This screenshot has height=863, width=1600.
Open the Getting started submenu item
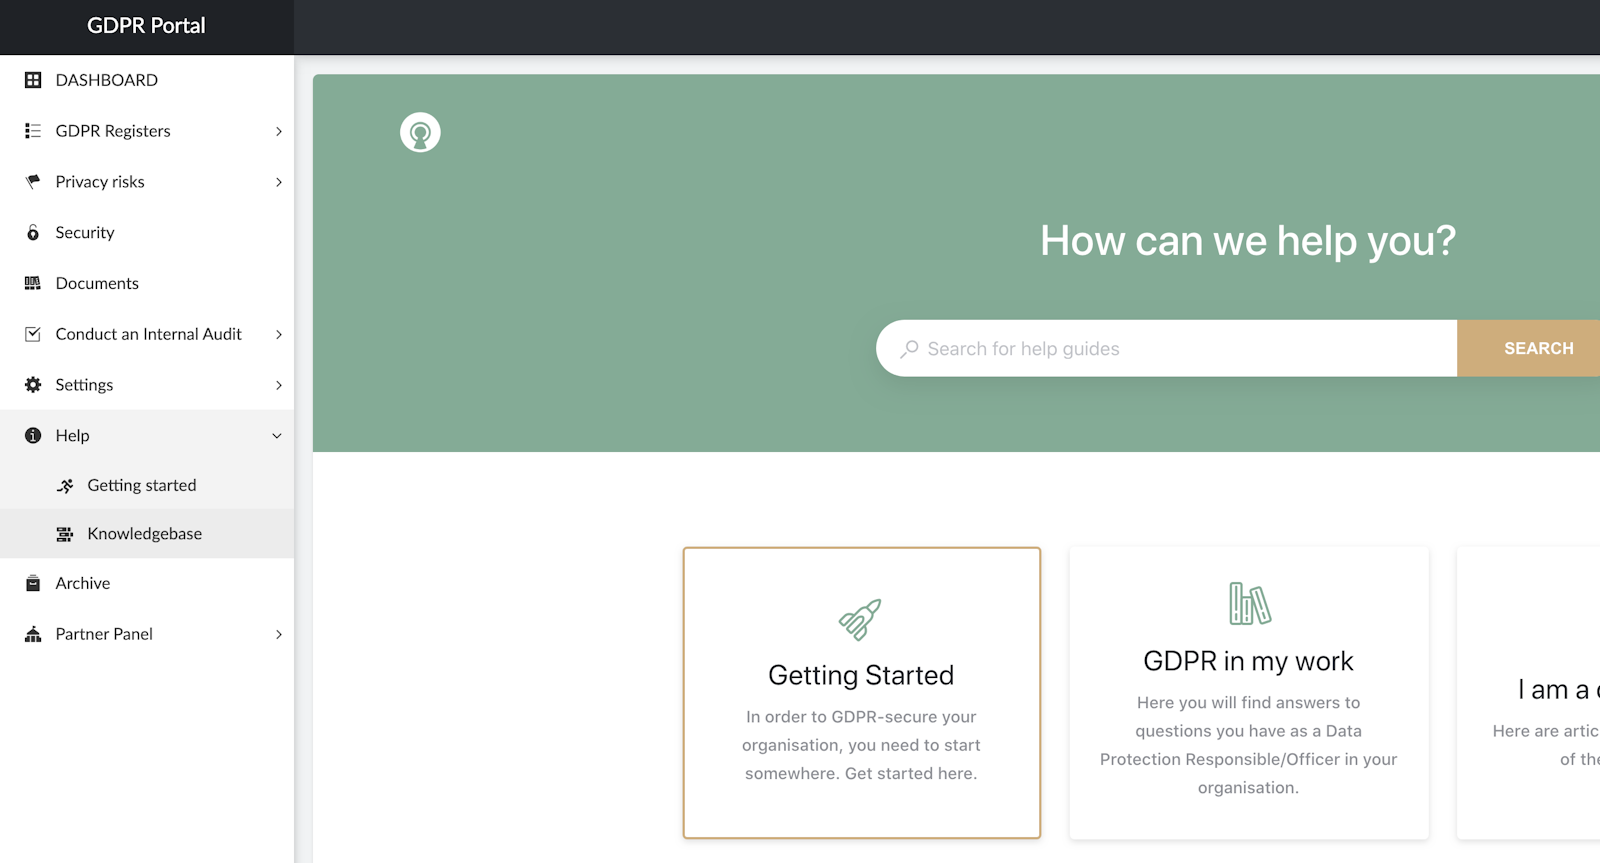[x=141, y=485]
